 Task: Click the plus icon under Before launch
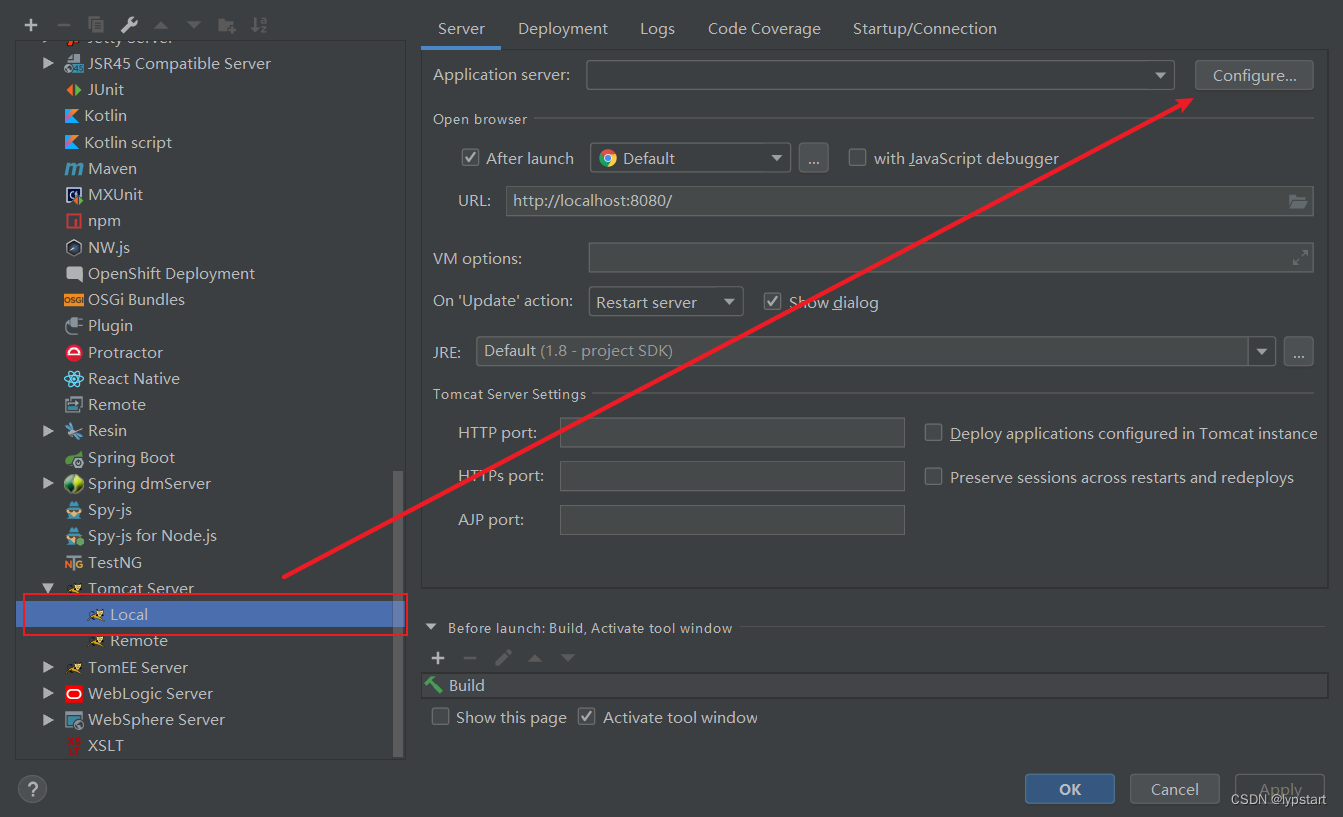click(x=438, y=657)
